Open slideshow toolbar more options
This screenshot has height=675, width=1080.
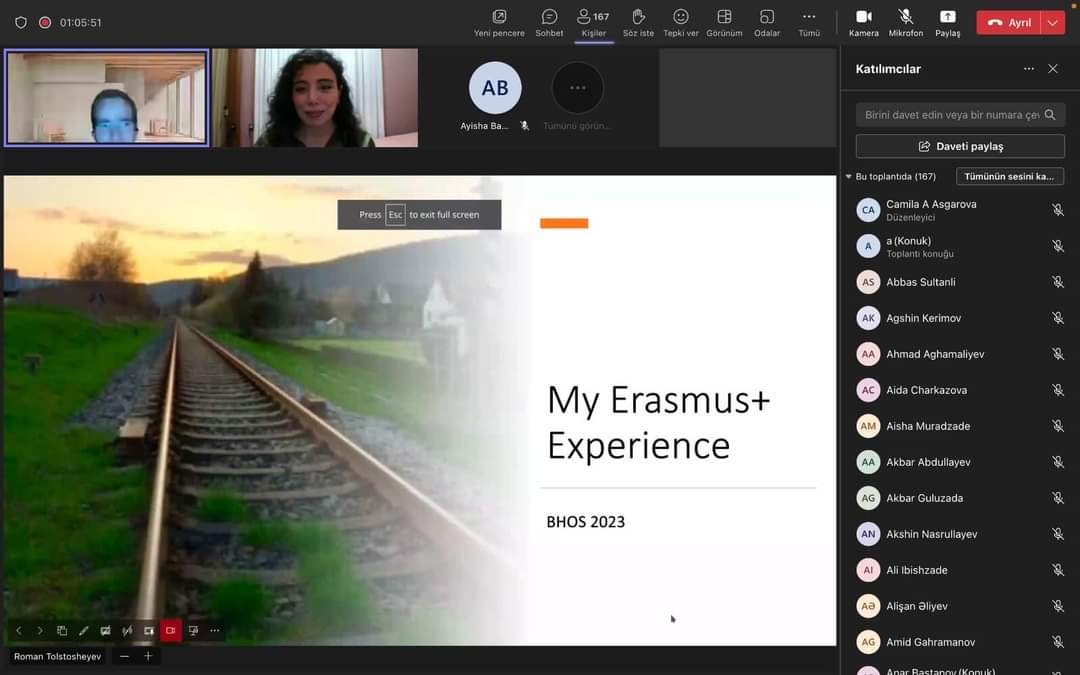click(x=215, y=630)
